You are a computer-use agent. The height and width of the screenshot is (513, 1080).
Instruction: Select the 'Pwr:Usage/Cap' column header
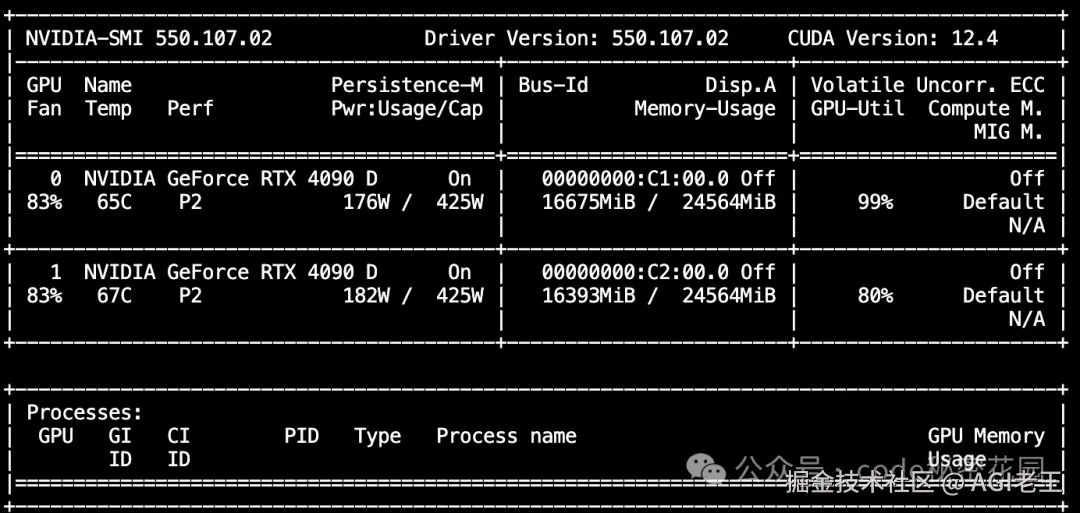pyautogui.click(x=407, y=108)
